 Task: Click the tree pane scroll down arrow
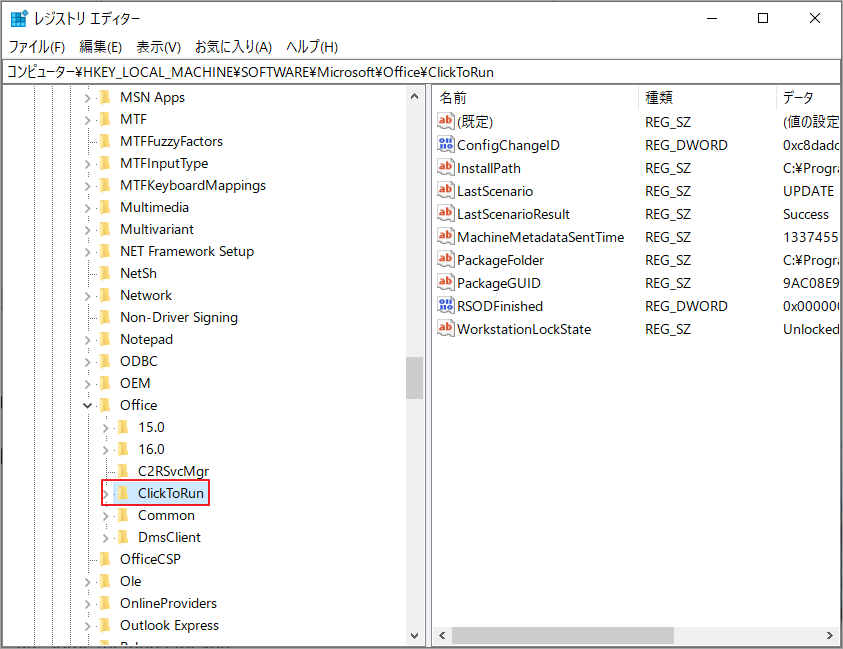(x=414, y=636)
